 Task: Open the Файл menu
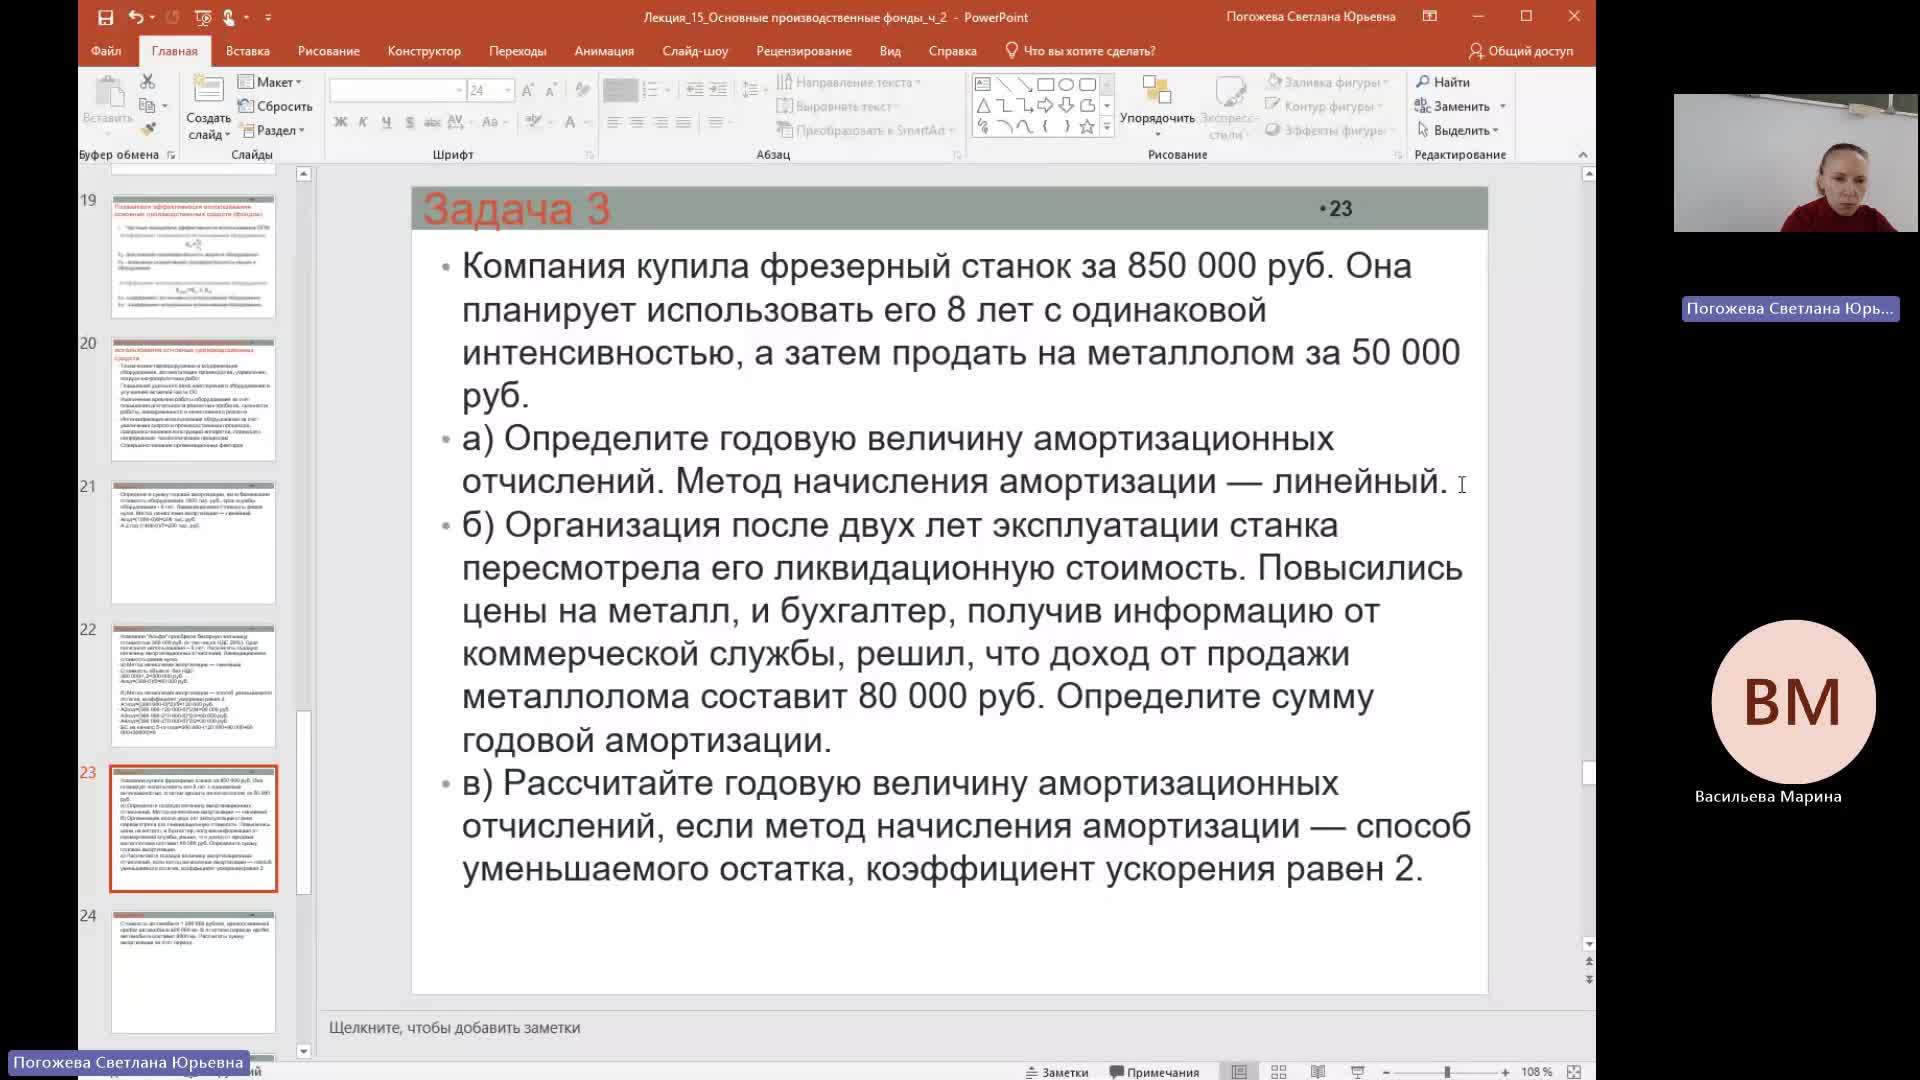[x=106, y=51]
